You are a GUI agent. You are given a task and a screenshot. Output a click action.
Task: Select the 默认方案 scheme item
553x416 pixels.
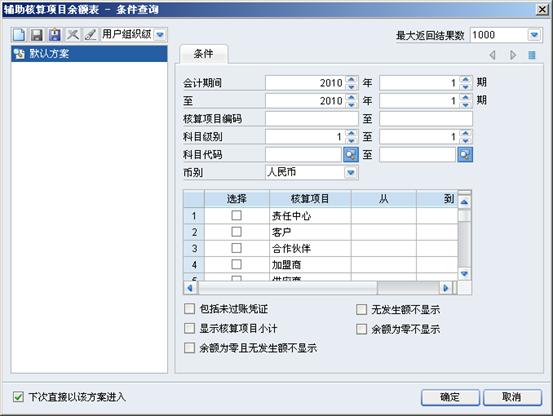pyautogui.click(x=89, y=54)
